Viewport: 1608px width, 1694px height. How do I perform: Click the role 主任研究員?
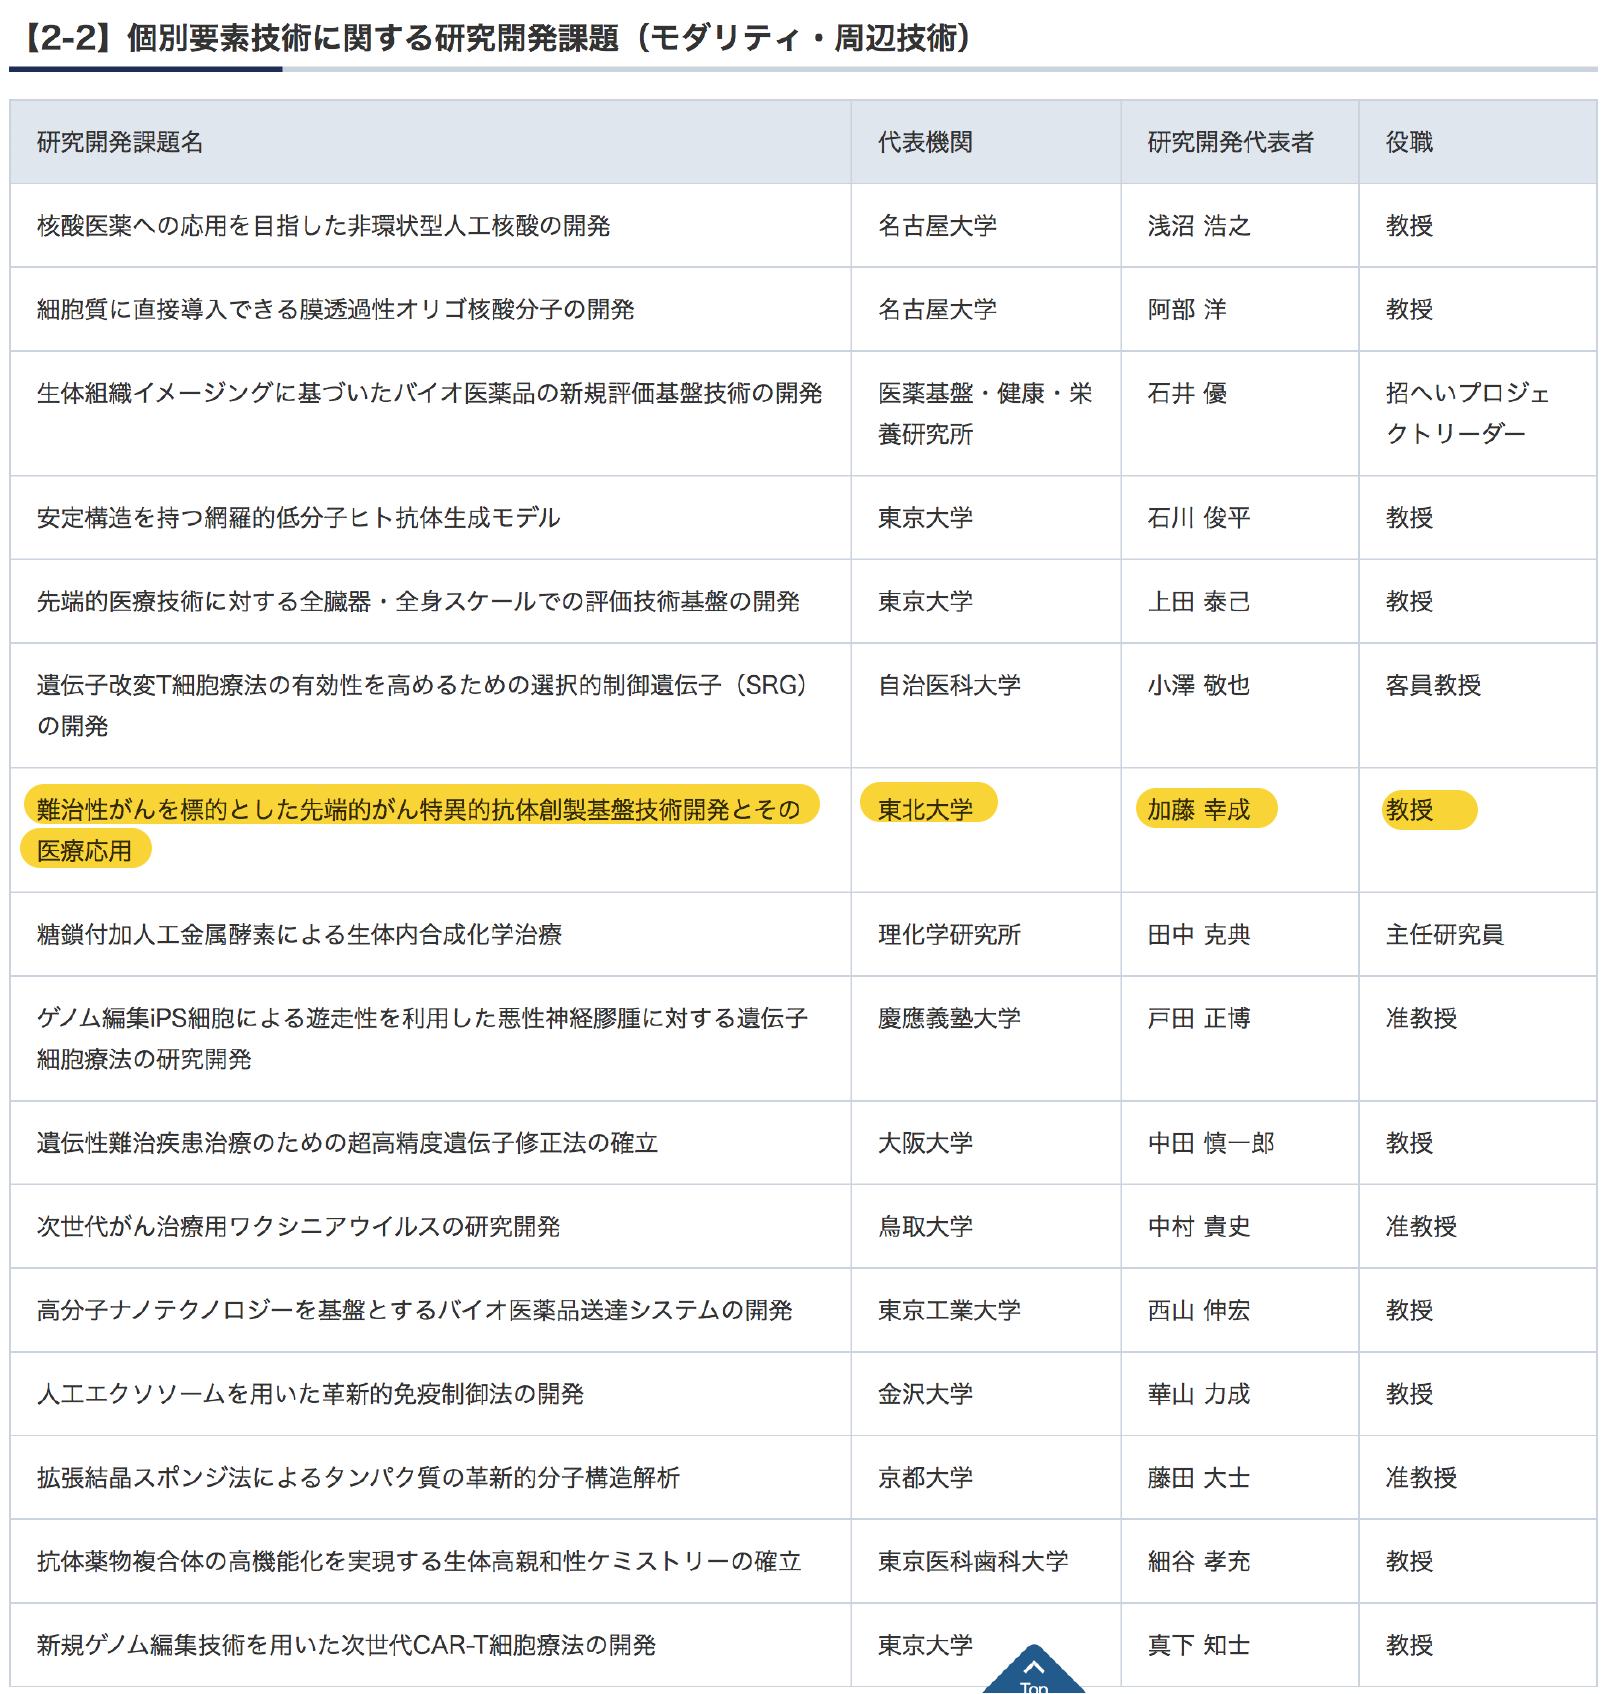1445,935
